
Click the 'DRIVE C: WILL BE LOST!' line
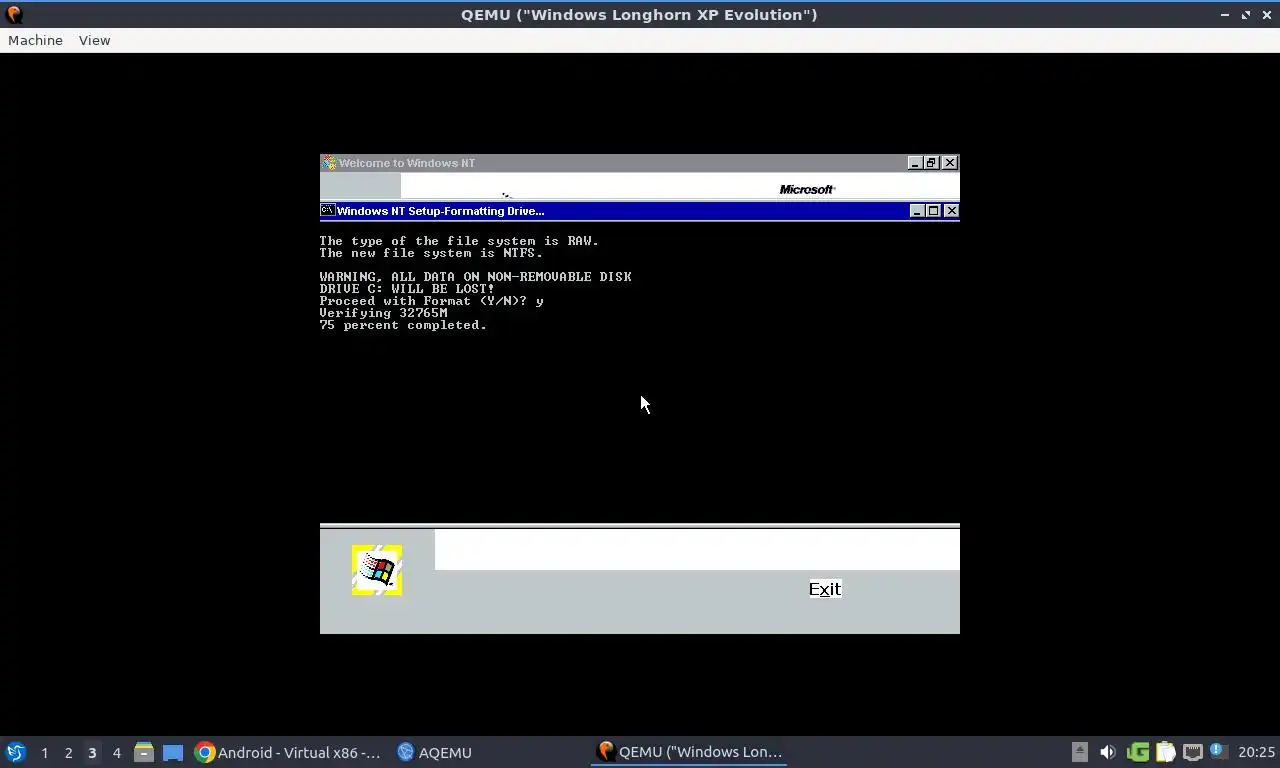[407, 289]
